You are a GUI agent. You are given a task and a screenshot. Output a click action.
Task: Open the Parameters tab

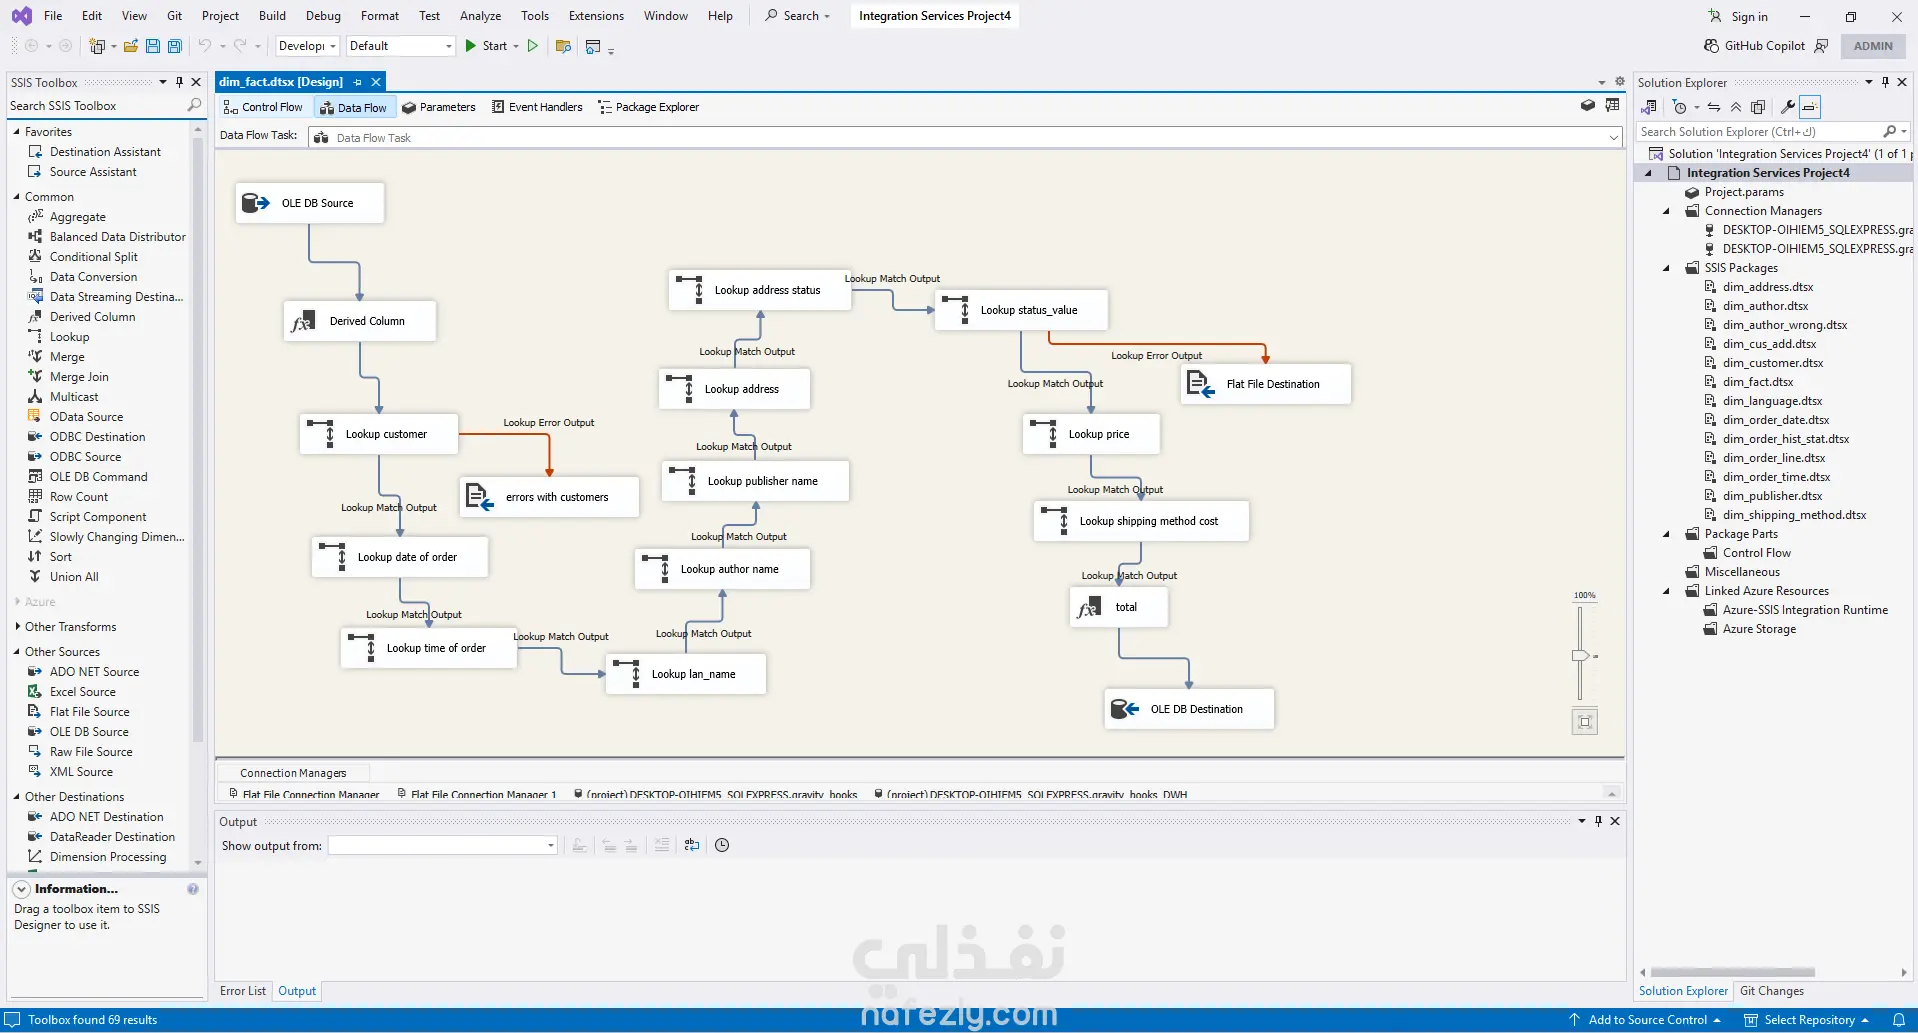click(438, 107)
